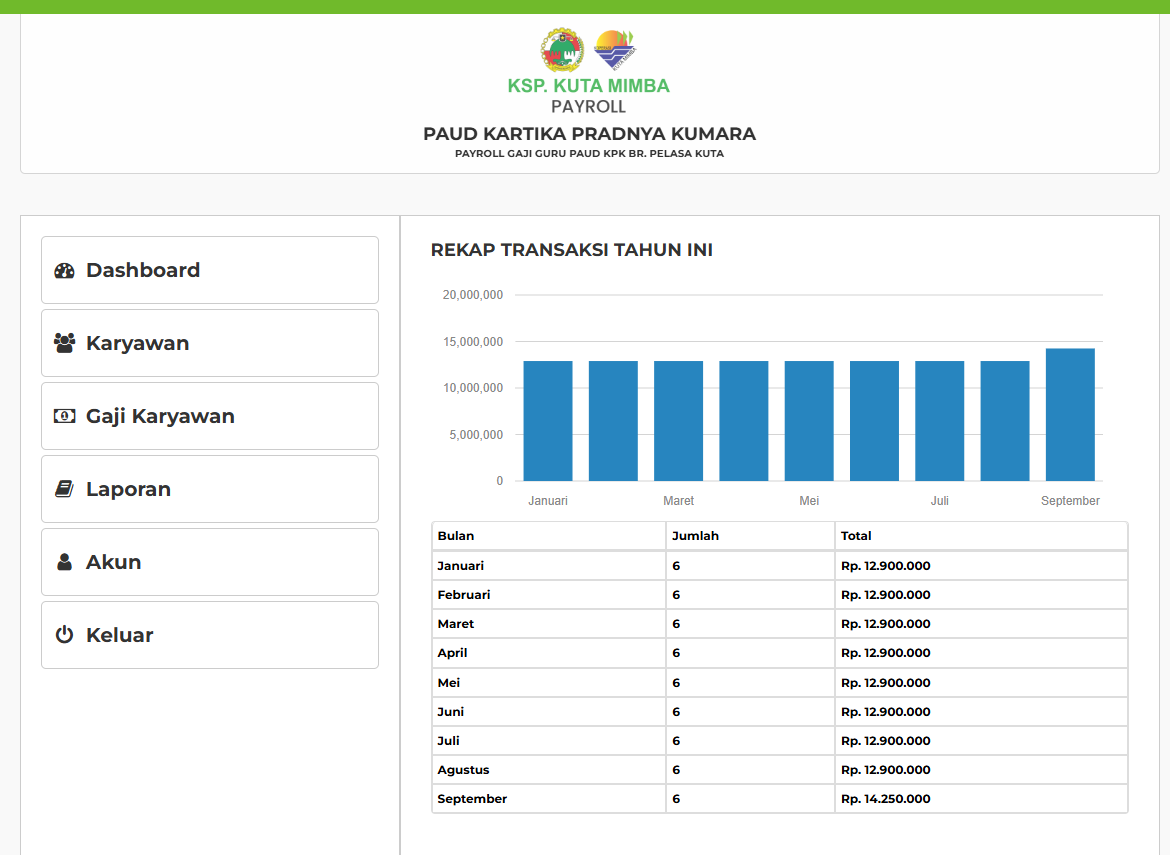This screenshot has height=855, width=1170.
Task: Click the Total column header
Action: 856,536
